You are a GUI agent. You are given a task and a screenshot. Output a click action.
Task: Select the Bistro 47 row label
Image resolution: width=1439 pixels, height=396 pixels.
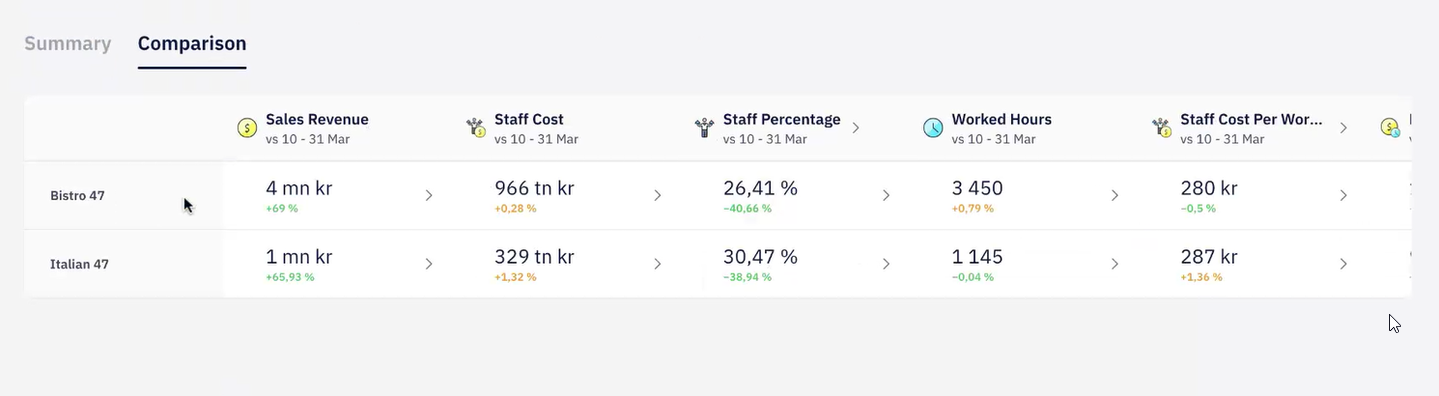point(78,196)
